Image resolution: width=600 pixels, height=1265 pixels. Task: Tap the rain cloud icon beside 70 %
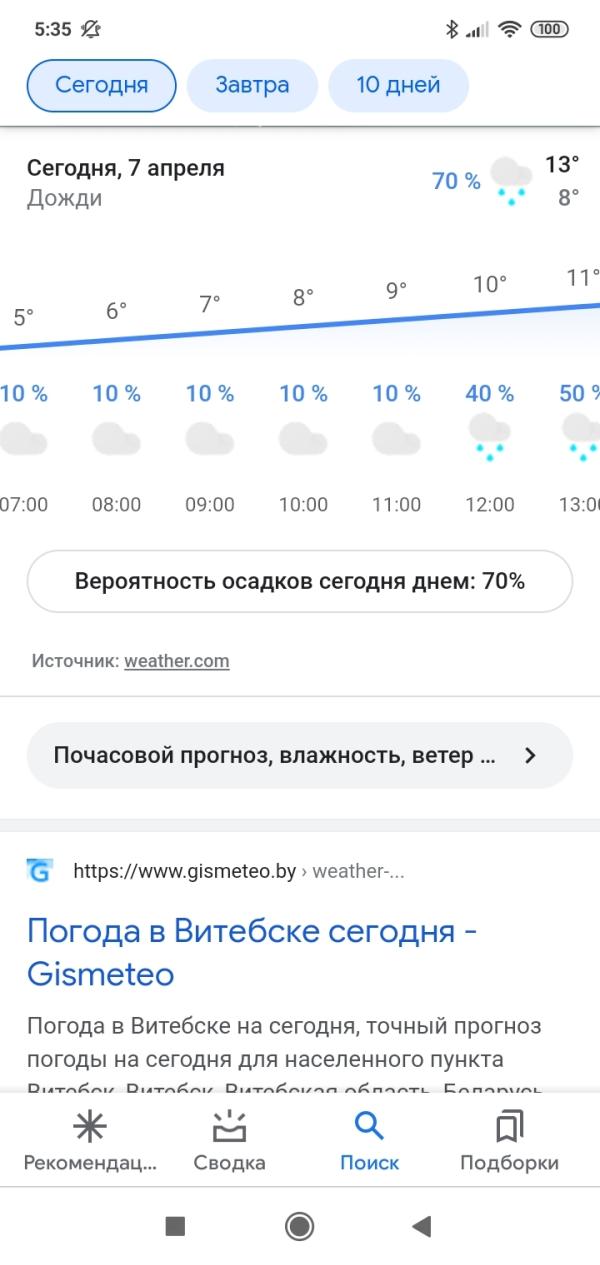511,182
